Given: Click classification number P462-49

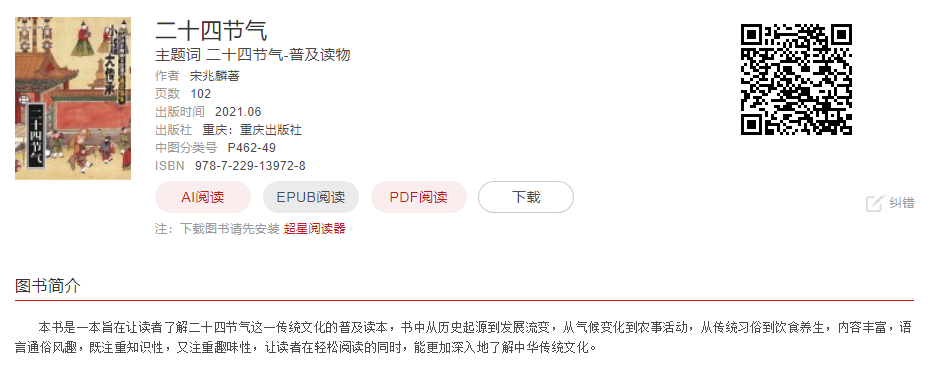Looking at the screenshot, I should (251, 148).
